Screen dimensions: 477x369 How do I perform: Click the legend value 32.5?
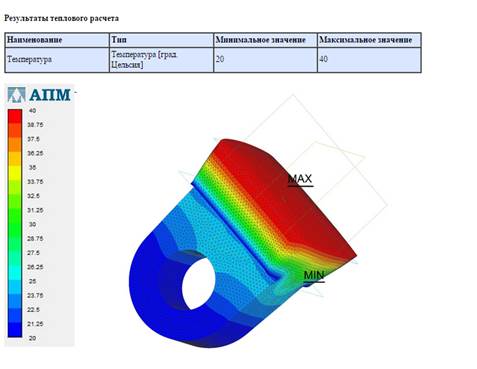click(33, 196)
